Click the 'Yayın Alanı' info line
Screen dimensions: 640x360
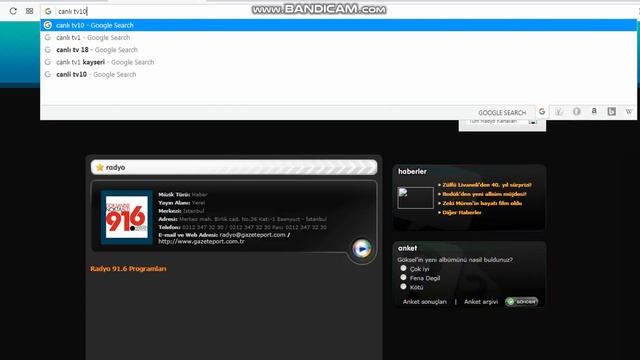[x=182, y=203]
